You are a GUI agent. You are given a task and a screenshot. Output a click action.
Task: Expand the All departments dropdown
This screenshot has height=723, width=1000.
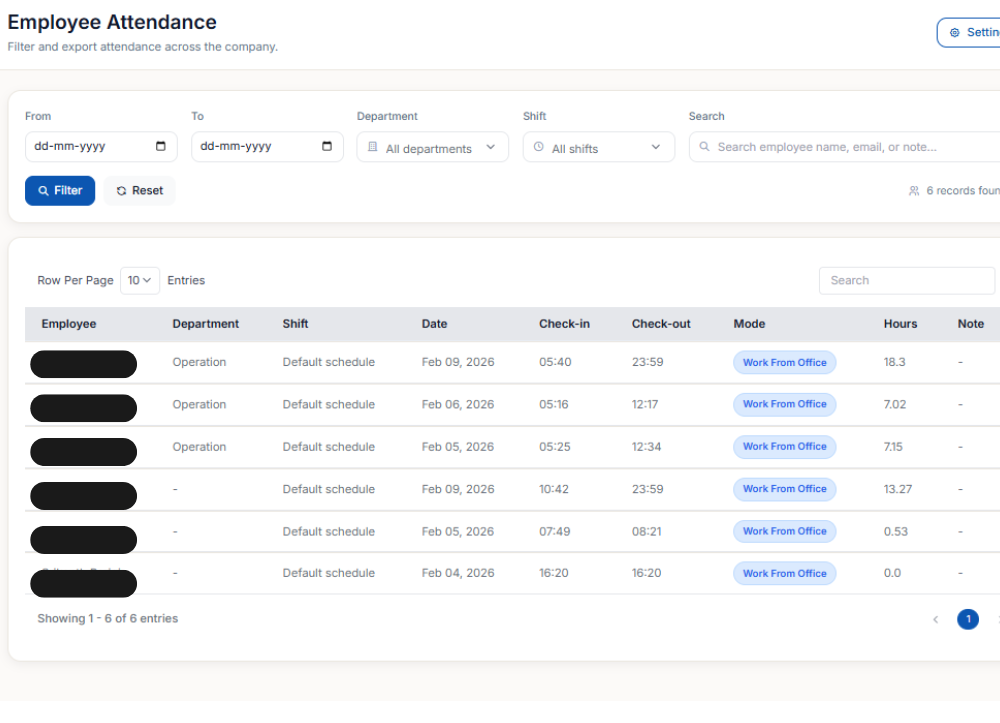[432, 148]
